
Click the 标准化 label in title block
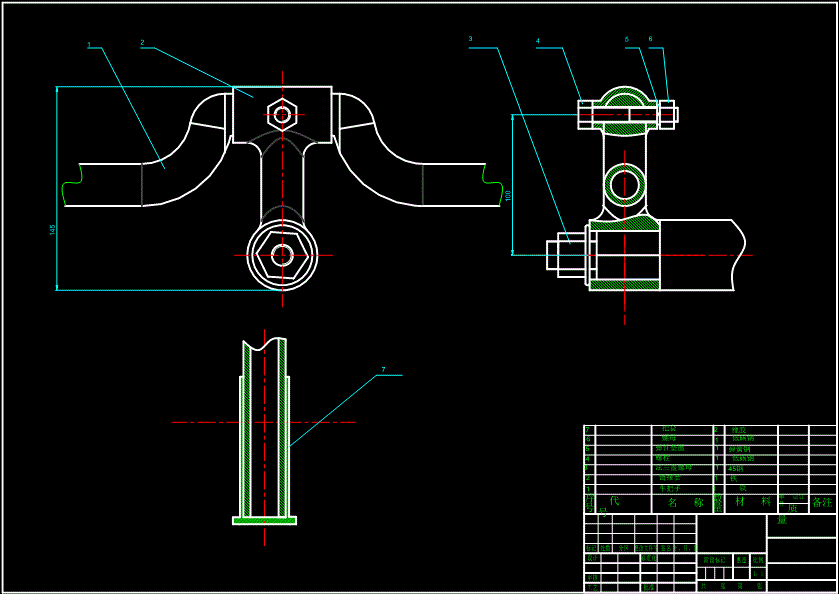[649, 558]
